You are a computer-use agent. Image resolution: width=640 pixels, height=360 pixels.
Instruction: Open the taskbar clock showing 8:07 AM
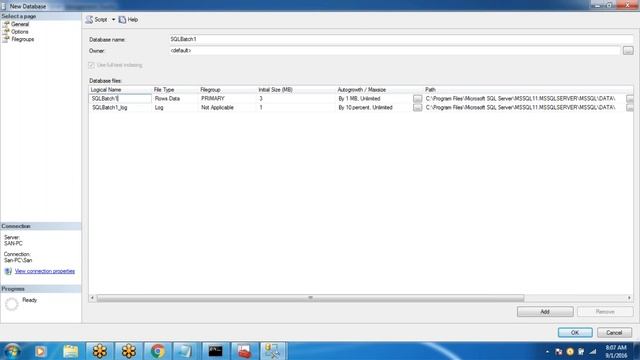click(616, 351)
